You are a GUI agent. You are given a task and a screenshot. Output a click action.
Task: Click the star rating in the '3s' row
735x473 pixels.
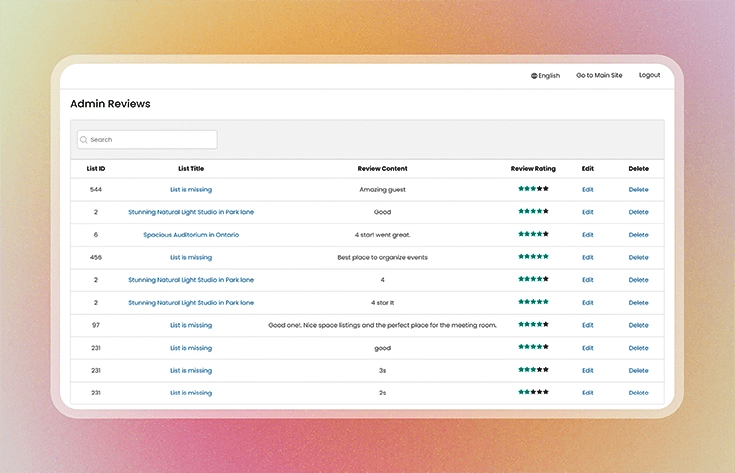coord(533,369)
